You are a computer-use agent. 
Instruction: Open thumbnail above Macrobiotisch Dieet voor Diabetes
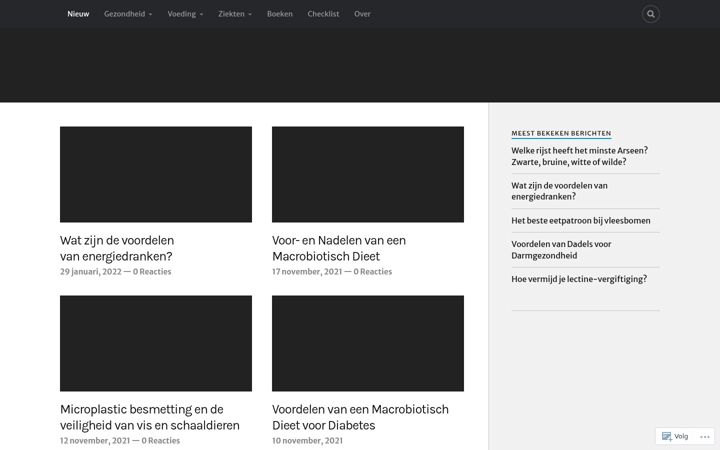click(x=368, y=343)
